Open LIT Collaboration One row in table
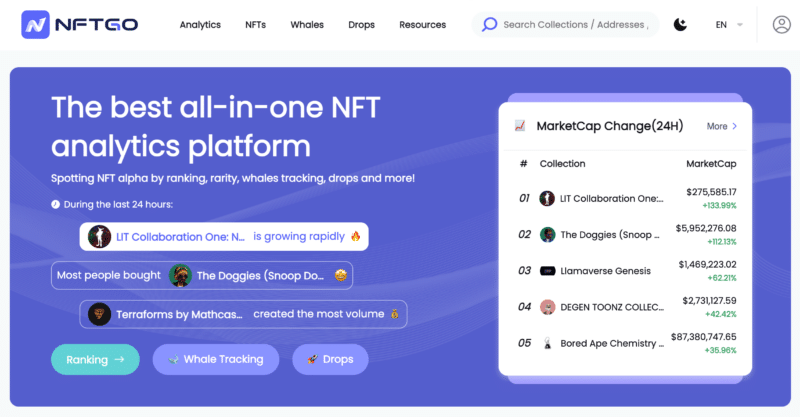800x417 pixels. (x=627, y=198)
